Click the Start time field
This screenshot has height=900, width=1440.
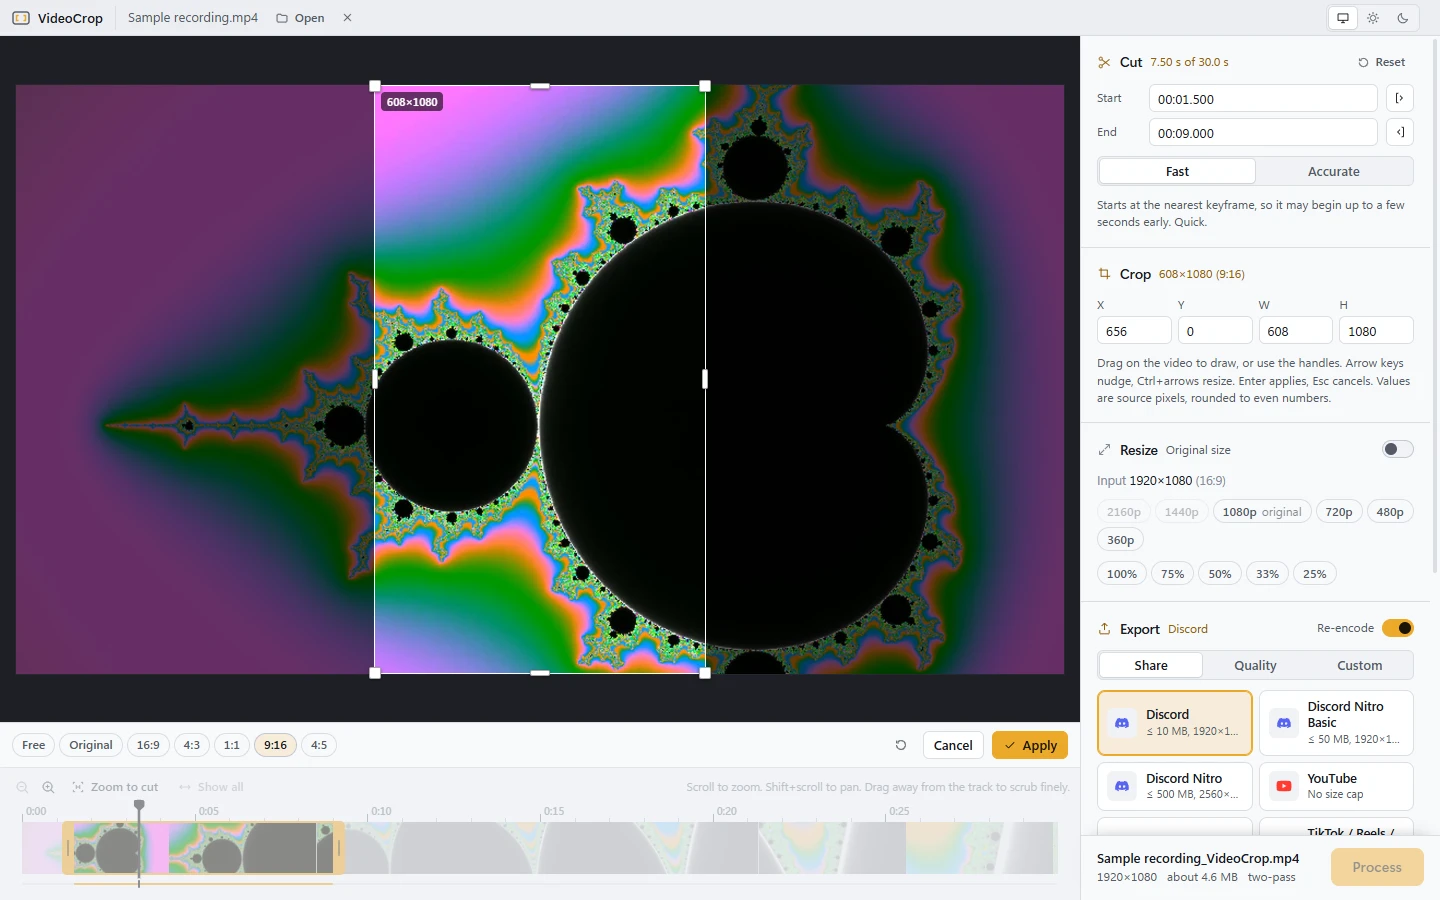pyautogui.click(x=1262, y=98)
